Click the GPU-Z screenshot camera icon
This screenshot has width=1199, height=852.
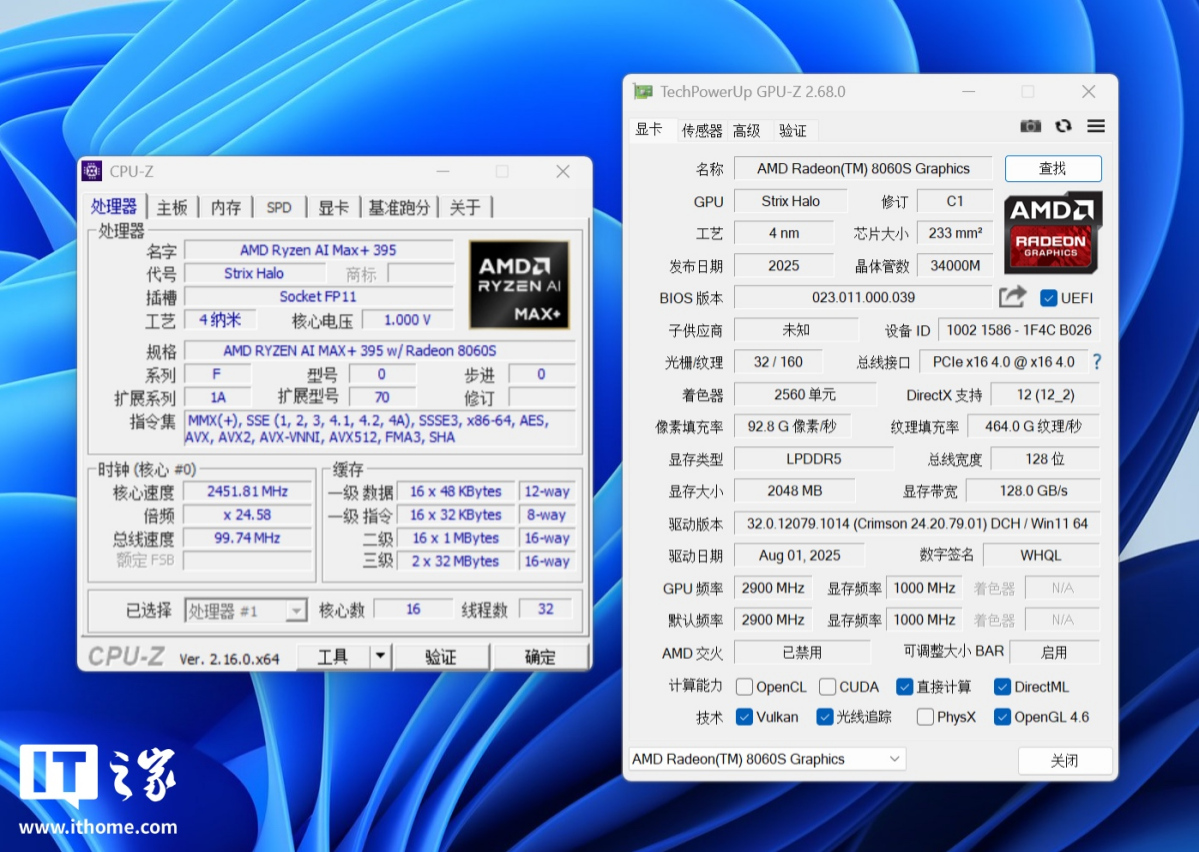click(1030, 126)
